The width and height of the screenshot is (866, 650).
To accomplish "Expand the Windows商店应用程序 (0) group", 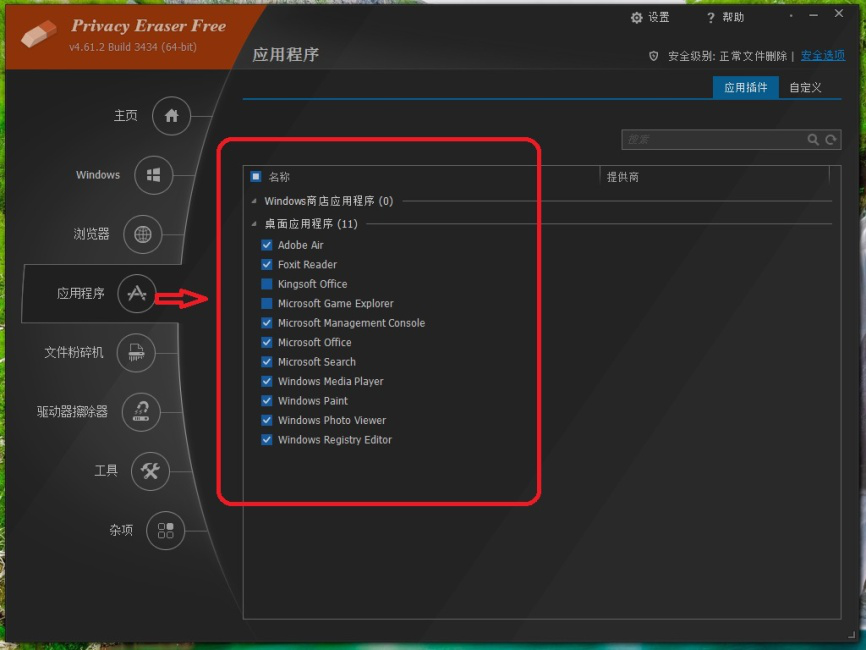I will click(254, 201).
